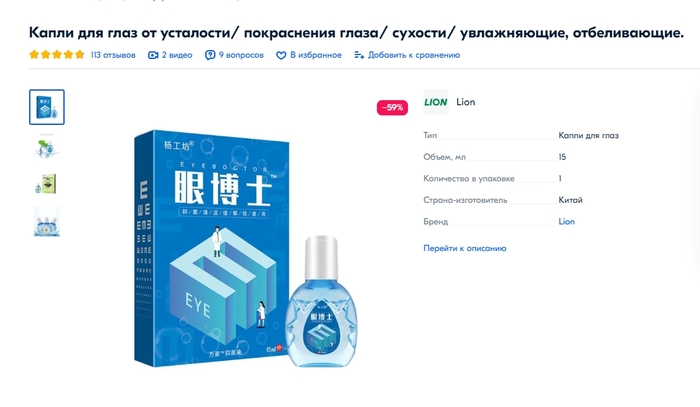
Task: Click the main eye drops product image
Action: click(x=245, y=249)
